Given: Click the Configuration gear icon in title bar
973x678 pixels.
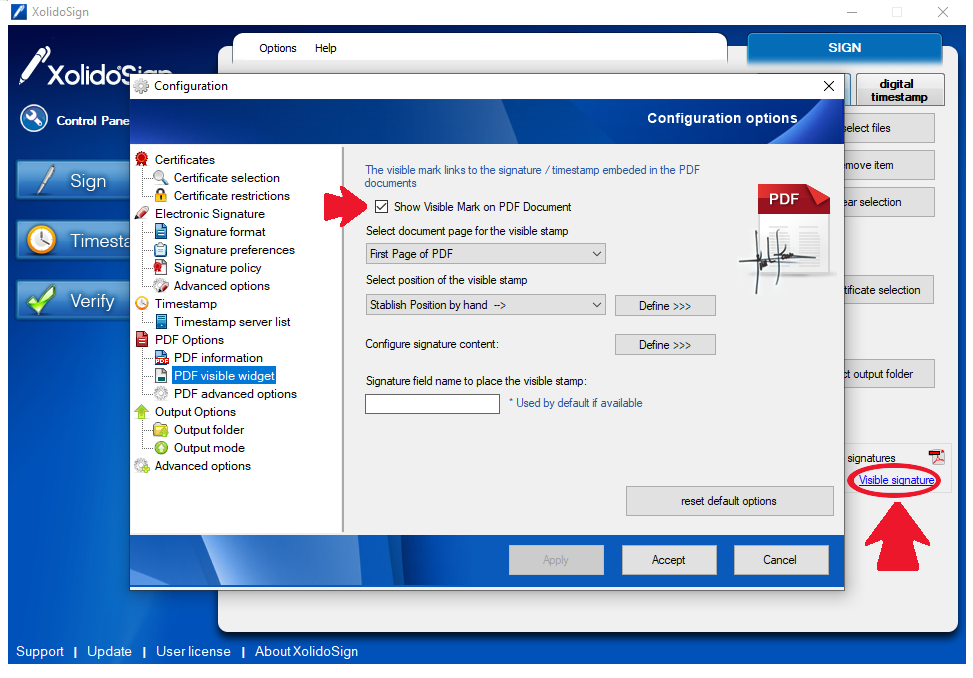Looking at the screenshot, I should [x=142, y=86].
